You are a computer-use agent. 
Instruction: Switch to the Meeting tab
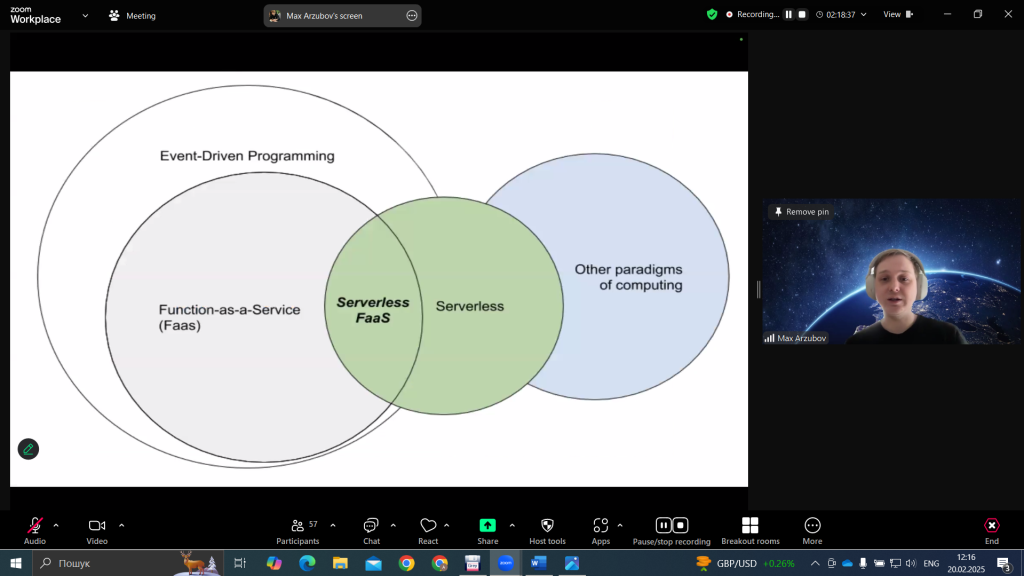[x=132, y=16]
